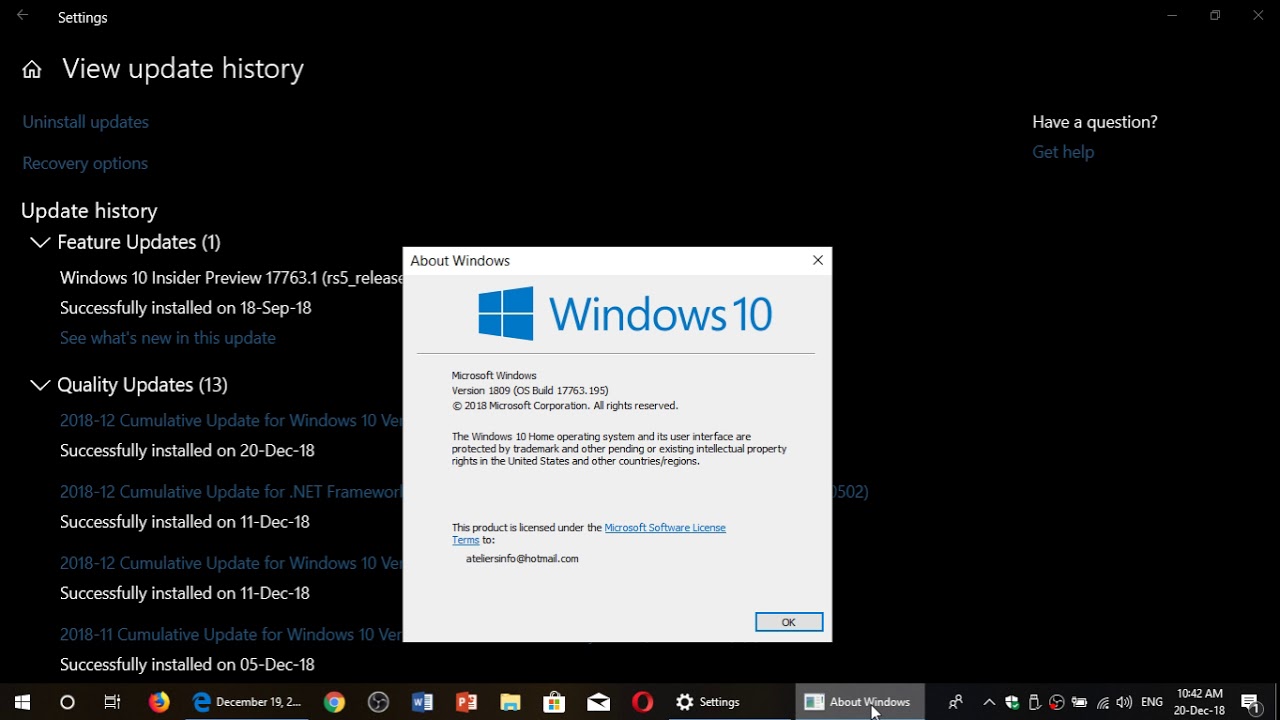Viewport: 1280px width, 720px height.
Task: Open volume control in tray
Action: tap(1124, 702)
